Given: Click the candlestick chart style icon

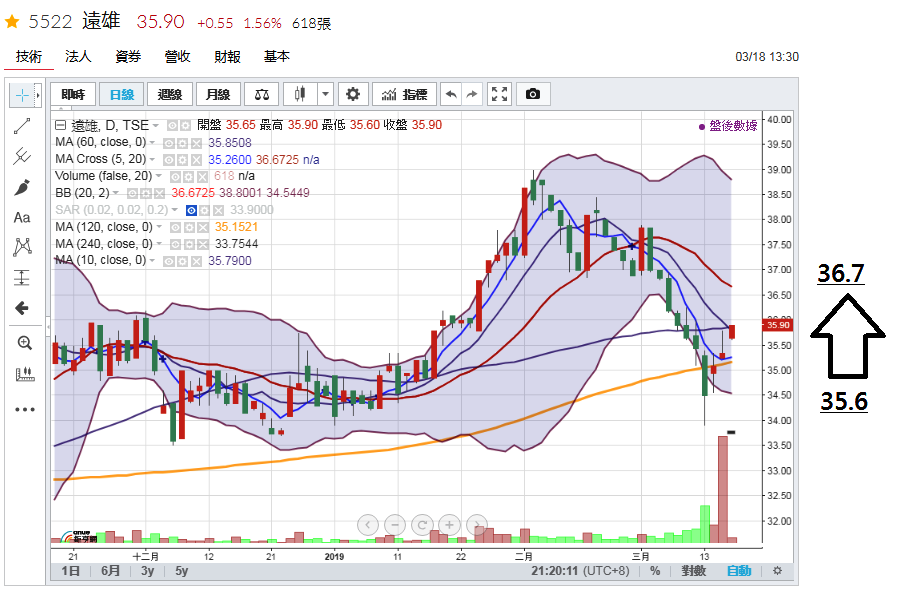Looking at the screenshot, I should point(300,94).
